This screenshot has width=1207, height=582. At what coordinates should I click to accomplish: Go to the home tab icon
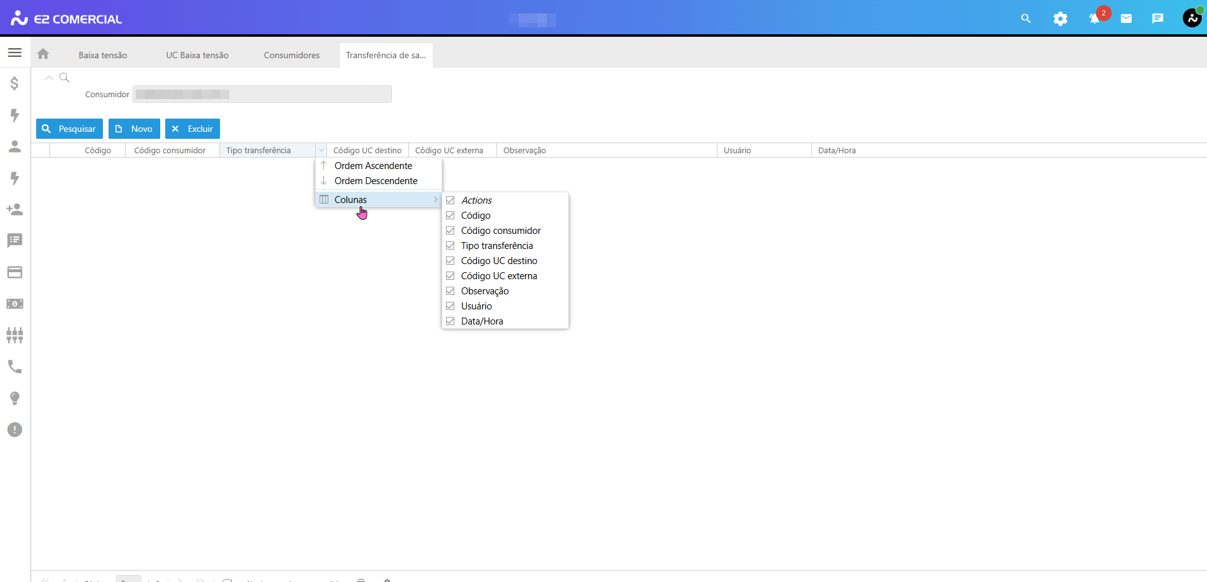43,54
